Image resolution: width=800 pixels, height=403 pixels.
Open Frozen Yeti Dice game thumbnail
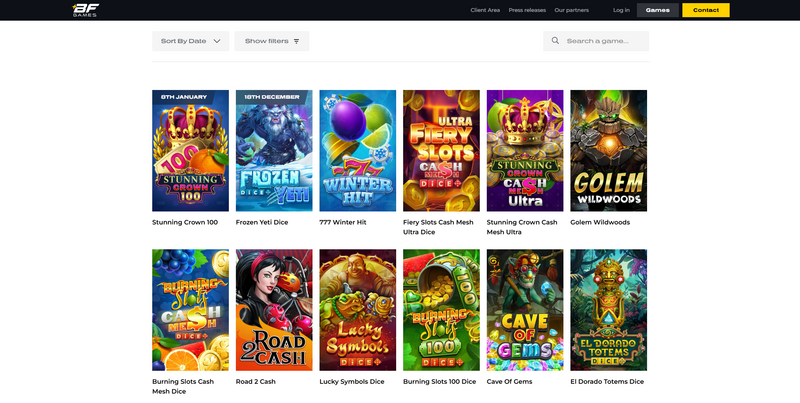(x=274, y=150)
